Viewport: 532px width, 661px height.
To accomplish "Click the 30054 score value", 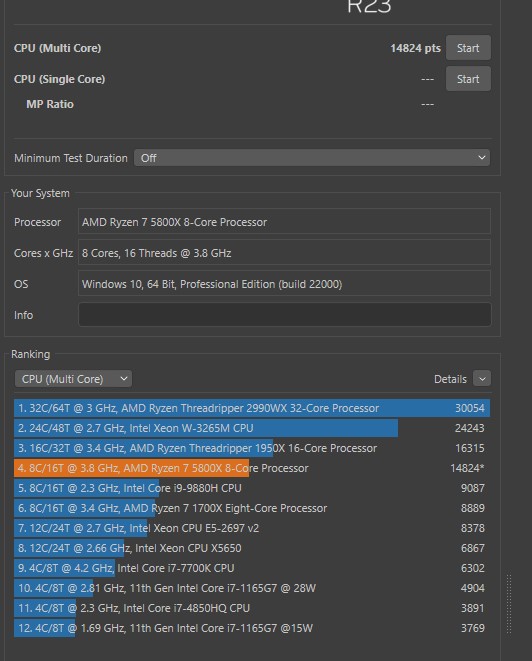I will click(x=470, y=408).
